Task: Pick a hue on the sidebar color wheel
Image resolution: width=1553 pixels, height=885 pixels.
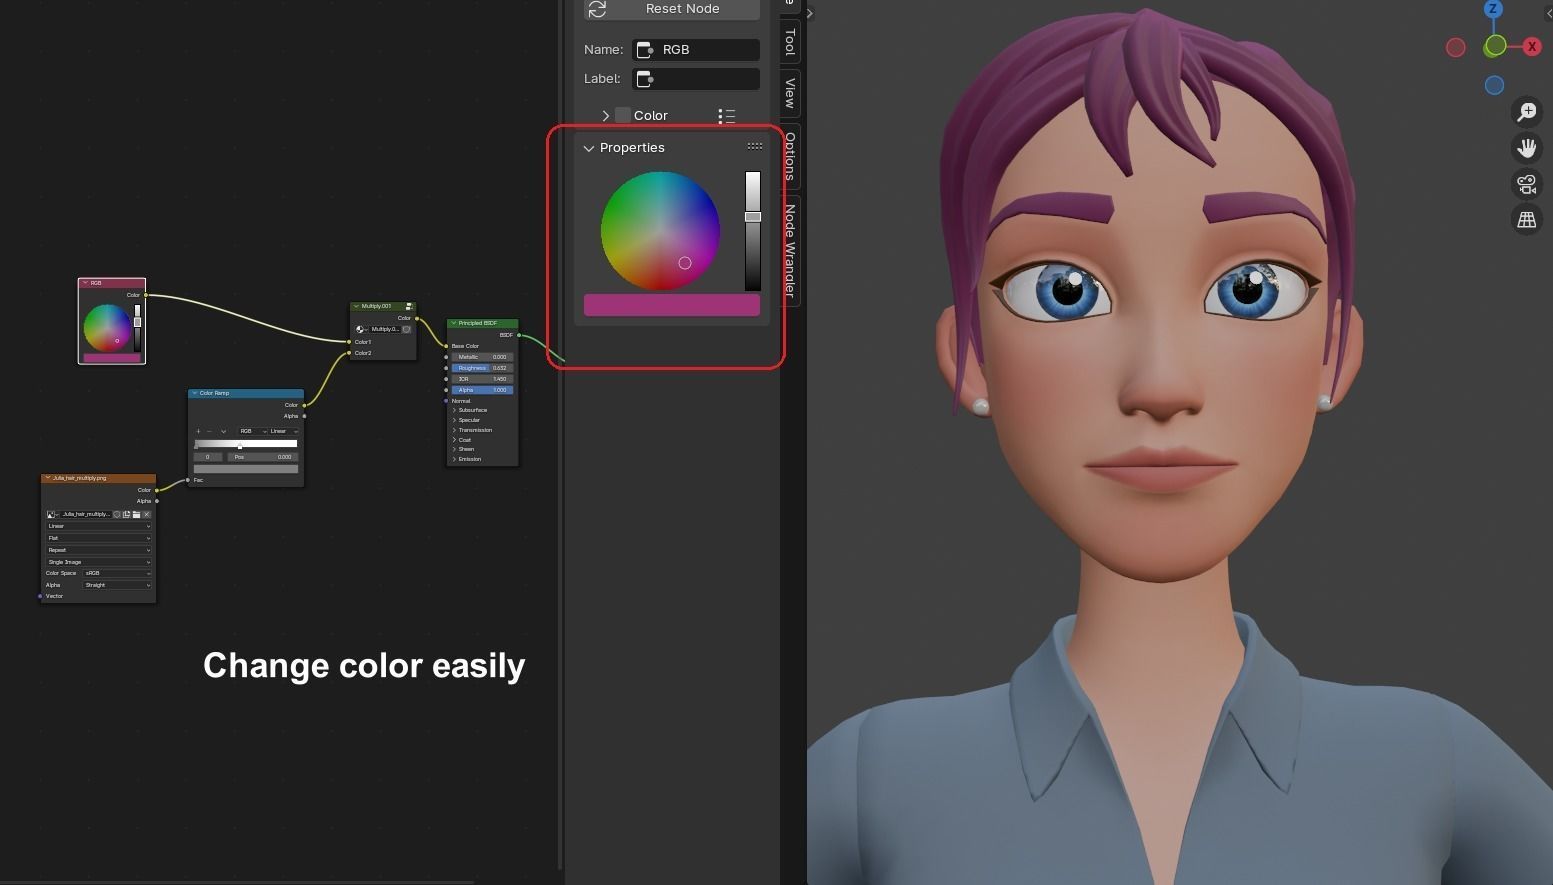Action: tap(660, 231)
